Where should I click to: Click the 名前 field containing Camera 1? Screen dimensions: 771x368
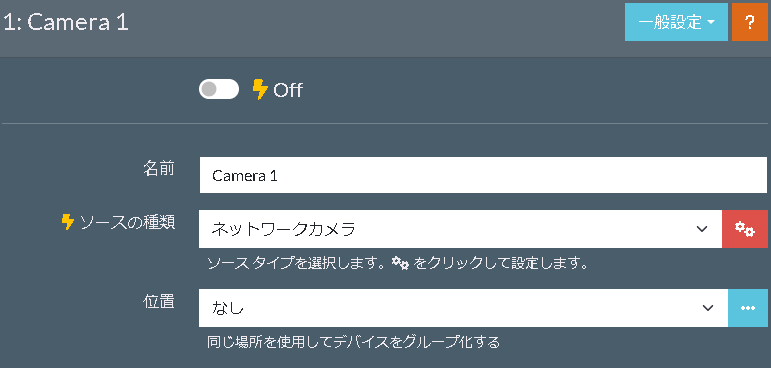click(483, 175)
